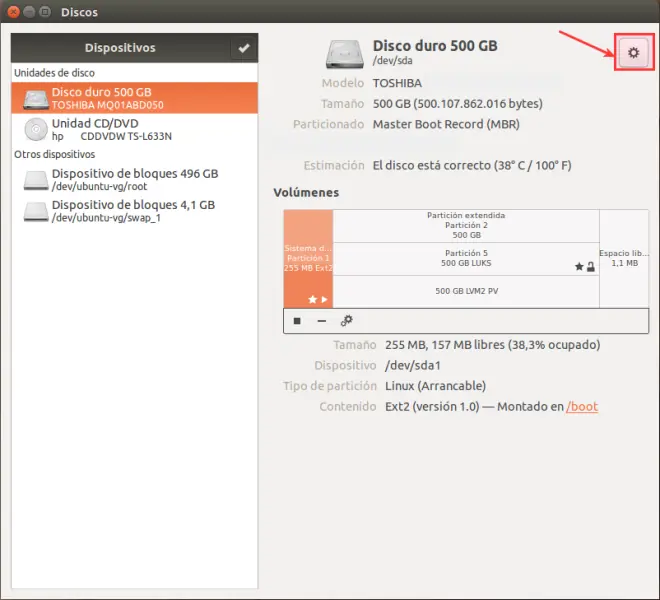Open the disk options gear menu
This screenshot has height=600, width=660.
coord(633,53)
